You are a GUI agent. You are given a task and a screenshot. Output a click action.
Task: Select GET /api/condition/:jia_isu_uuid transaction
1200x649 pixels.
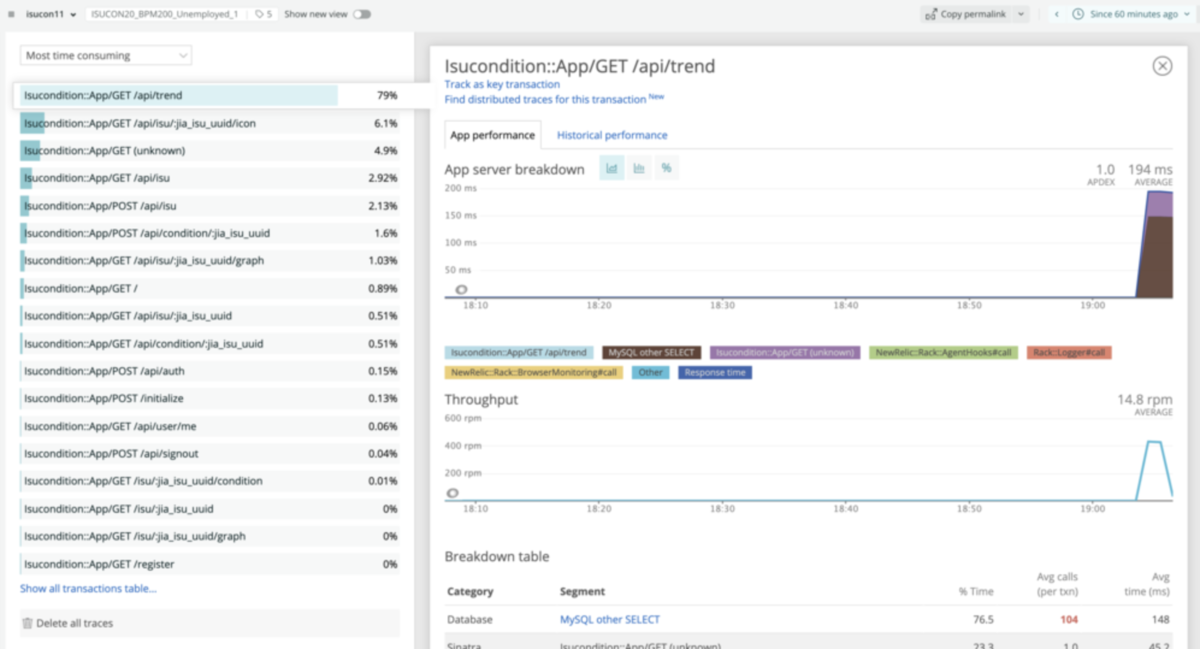[x=210, y=343]
